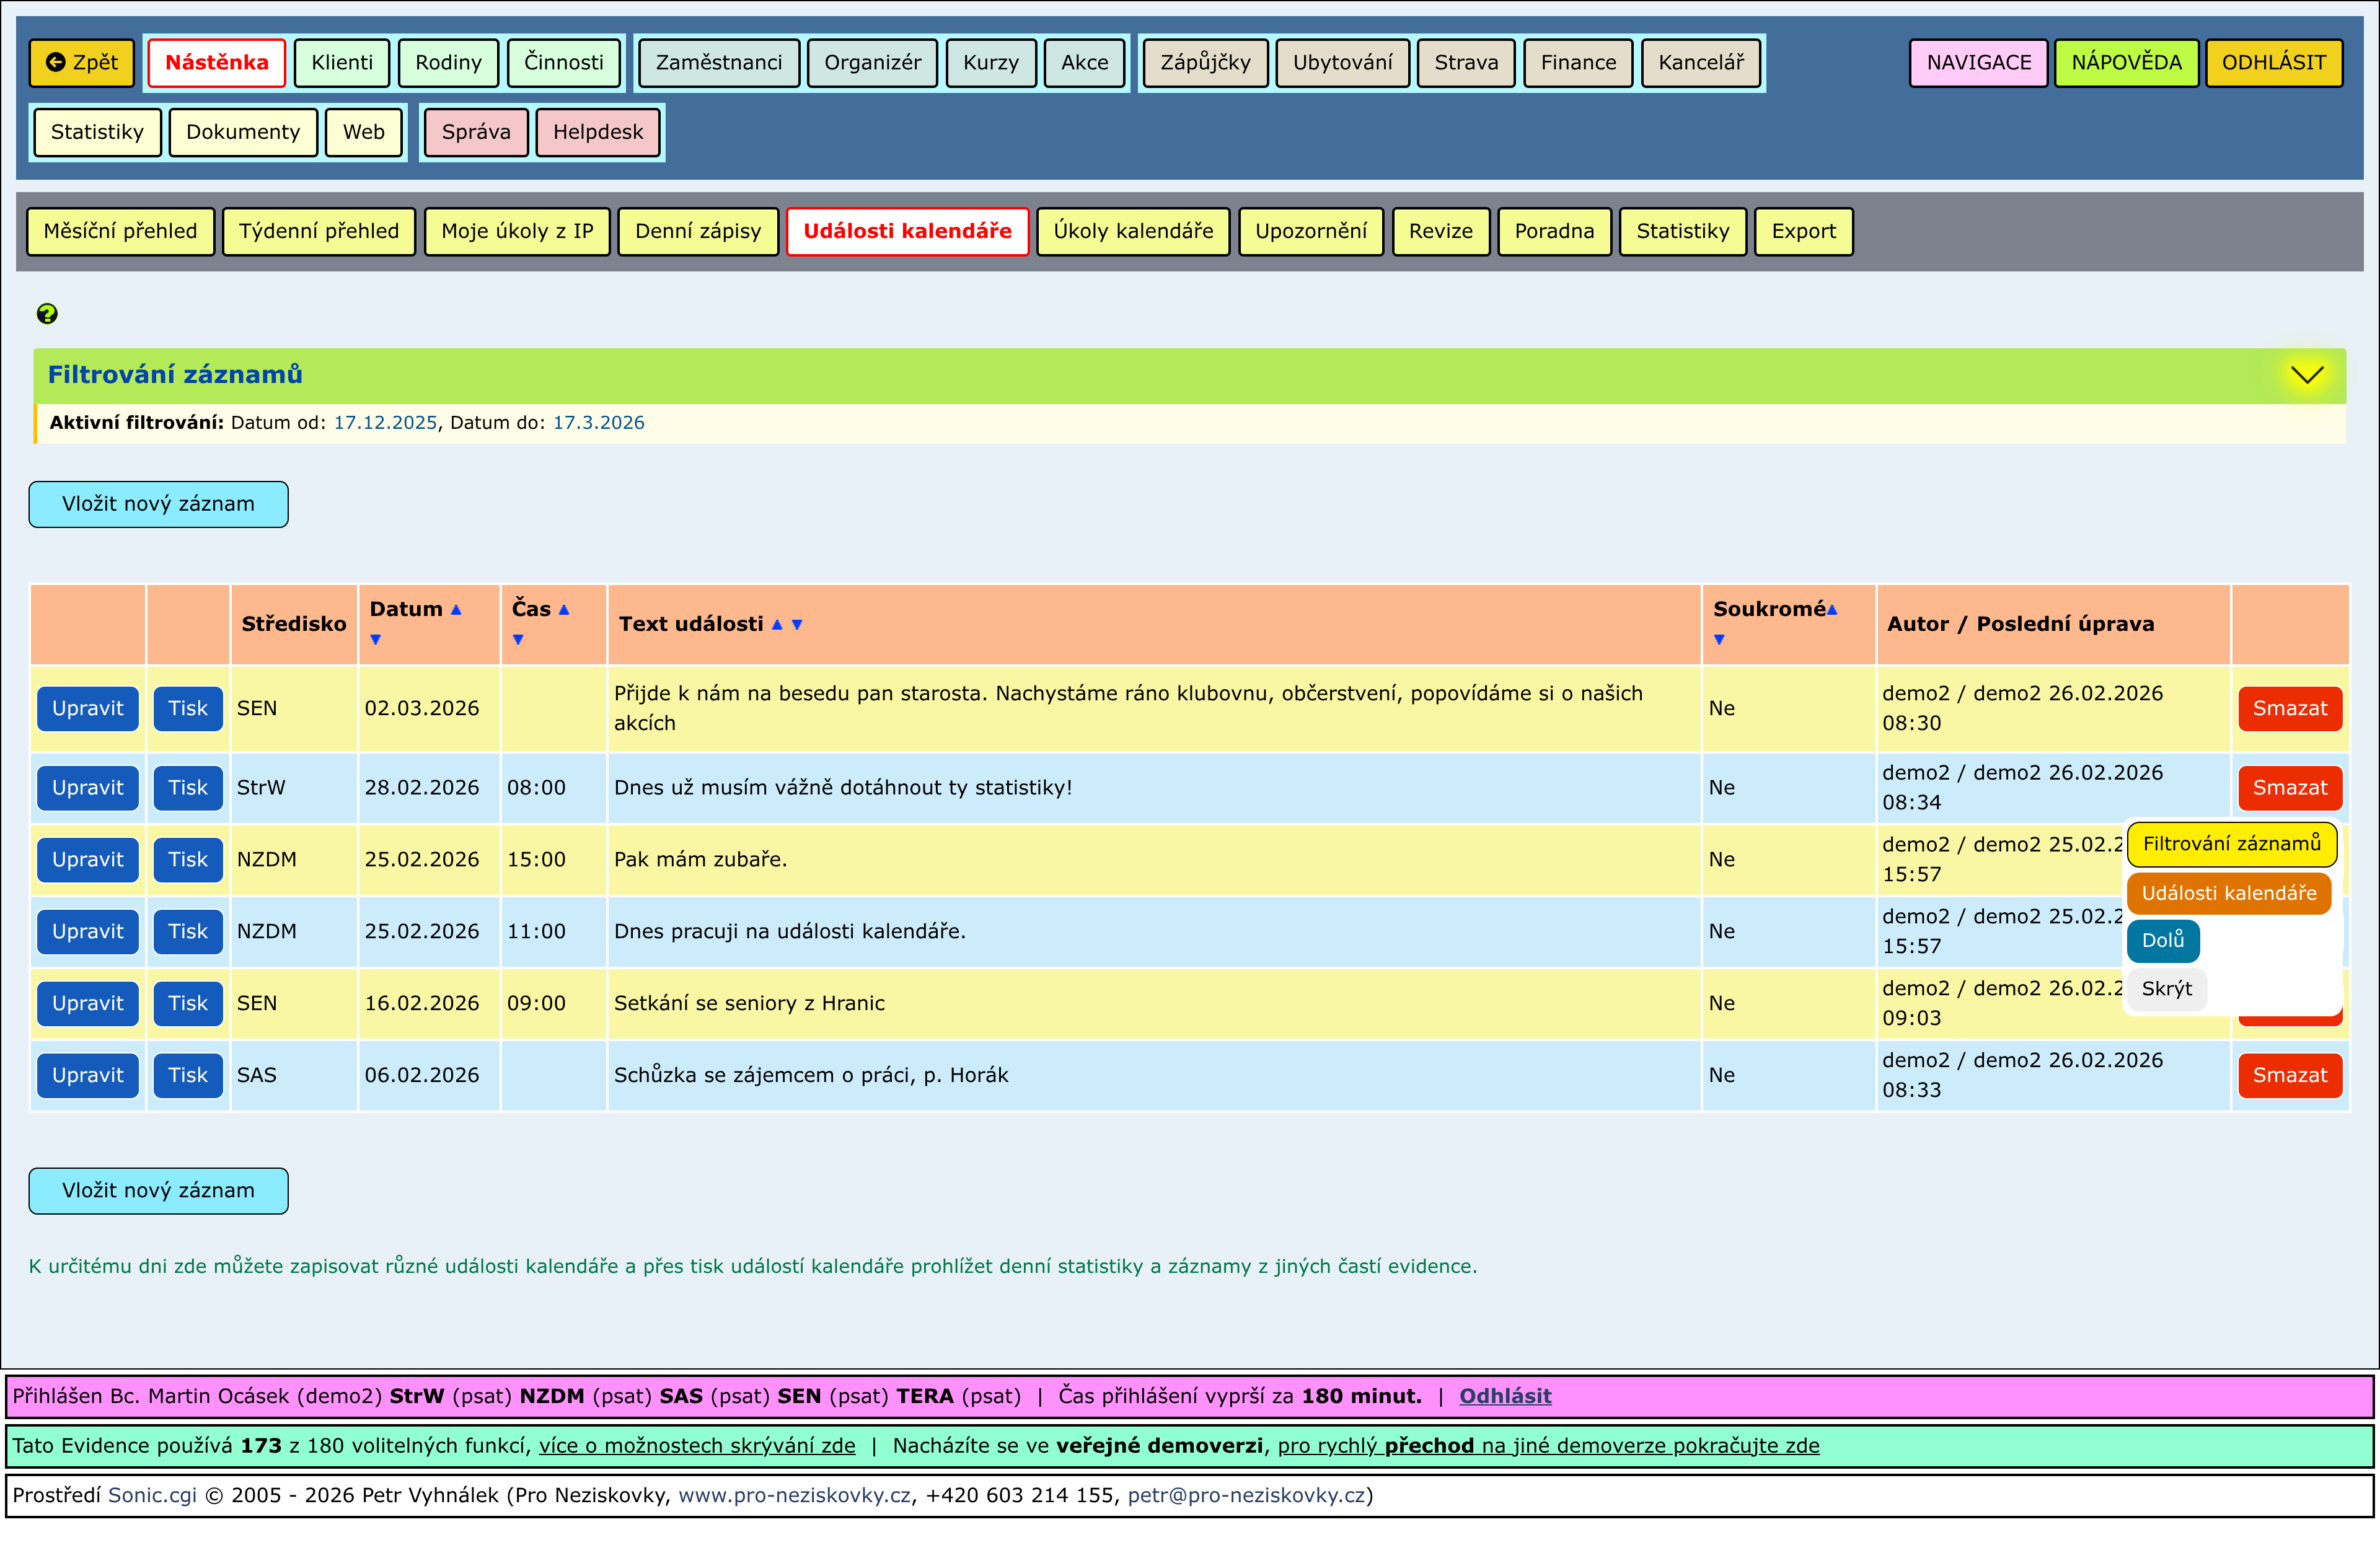Click the green question mark help icon
This screenshot has height=1553, width=2380.
(x=47, y=314)
